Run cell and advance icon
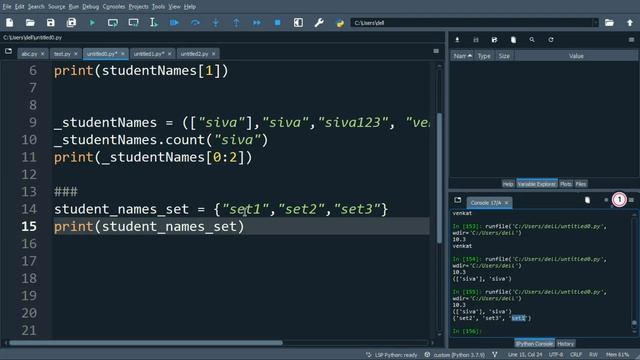640x360 pixels. point(133,23)
